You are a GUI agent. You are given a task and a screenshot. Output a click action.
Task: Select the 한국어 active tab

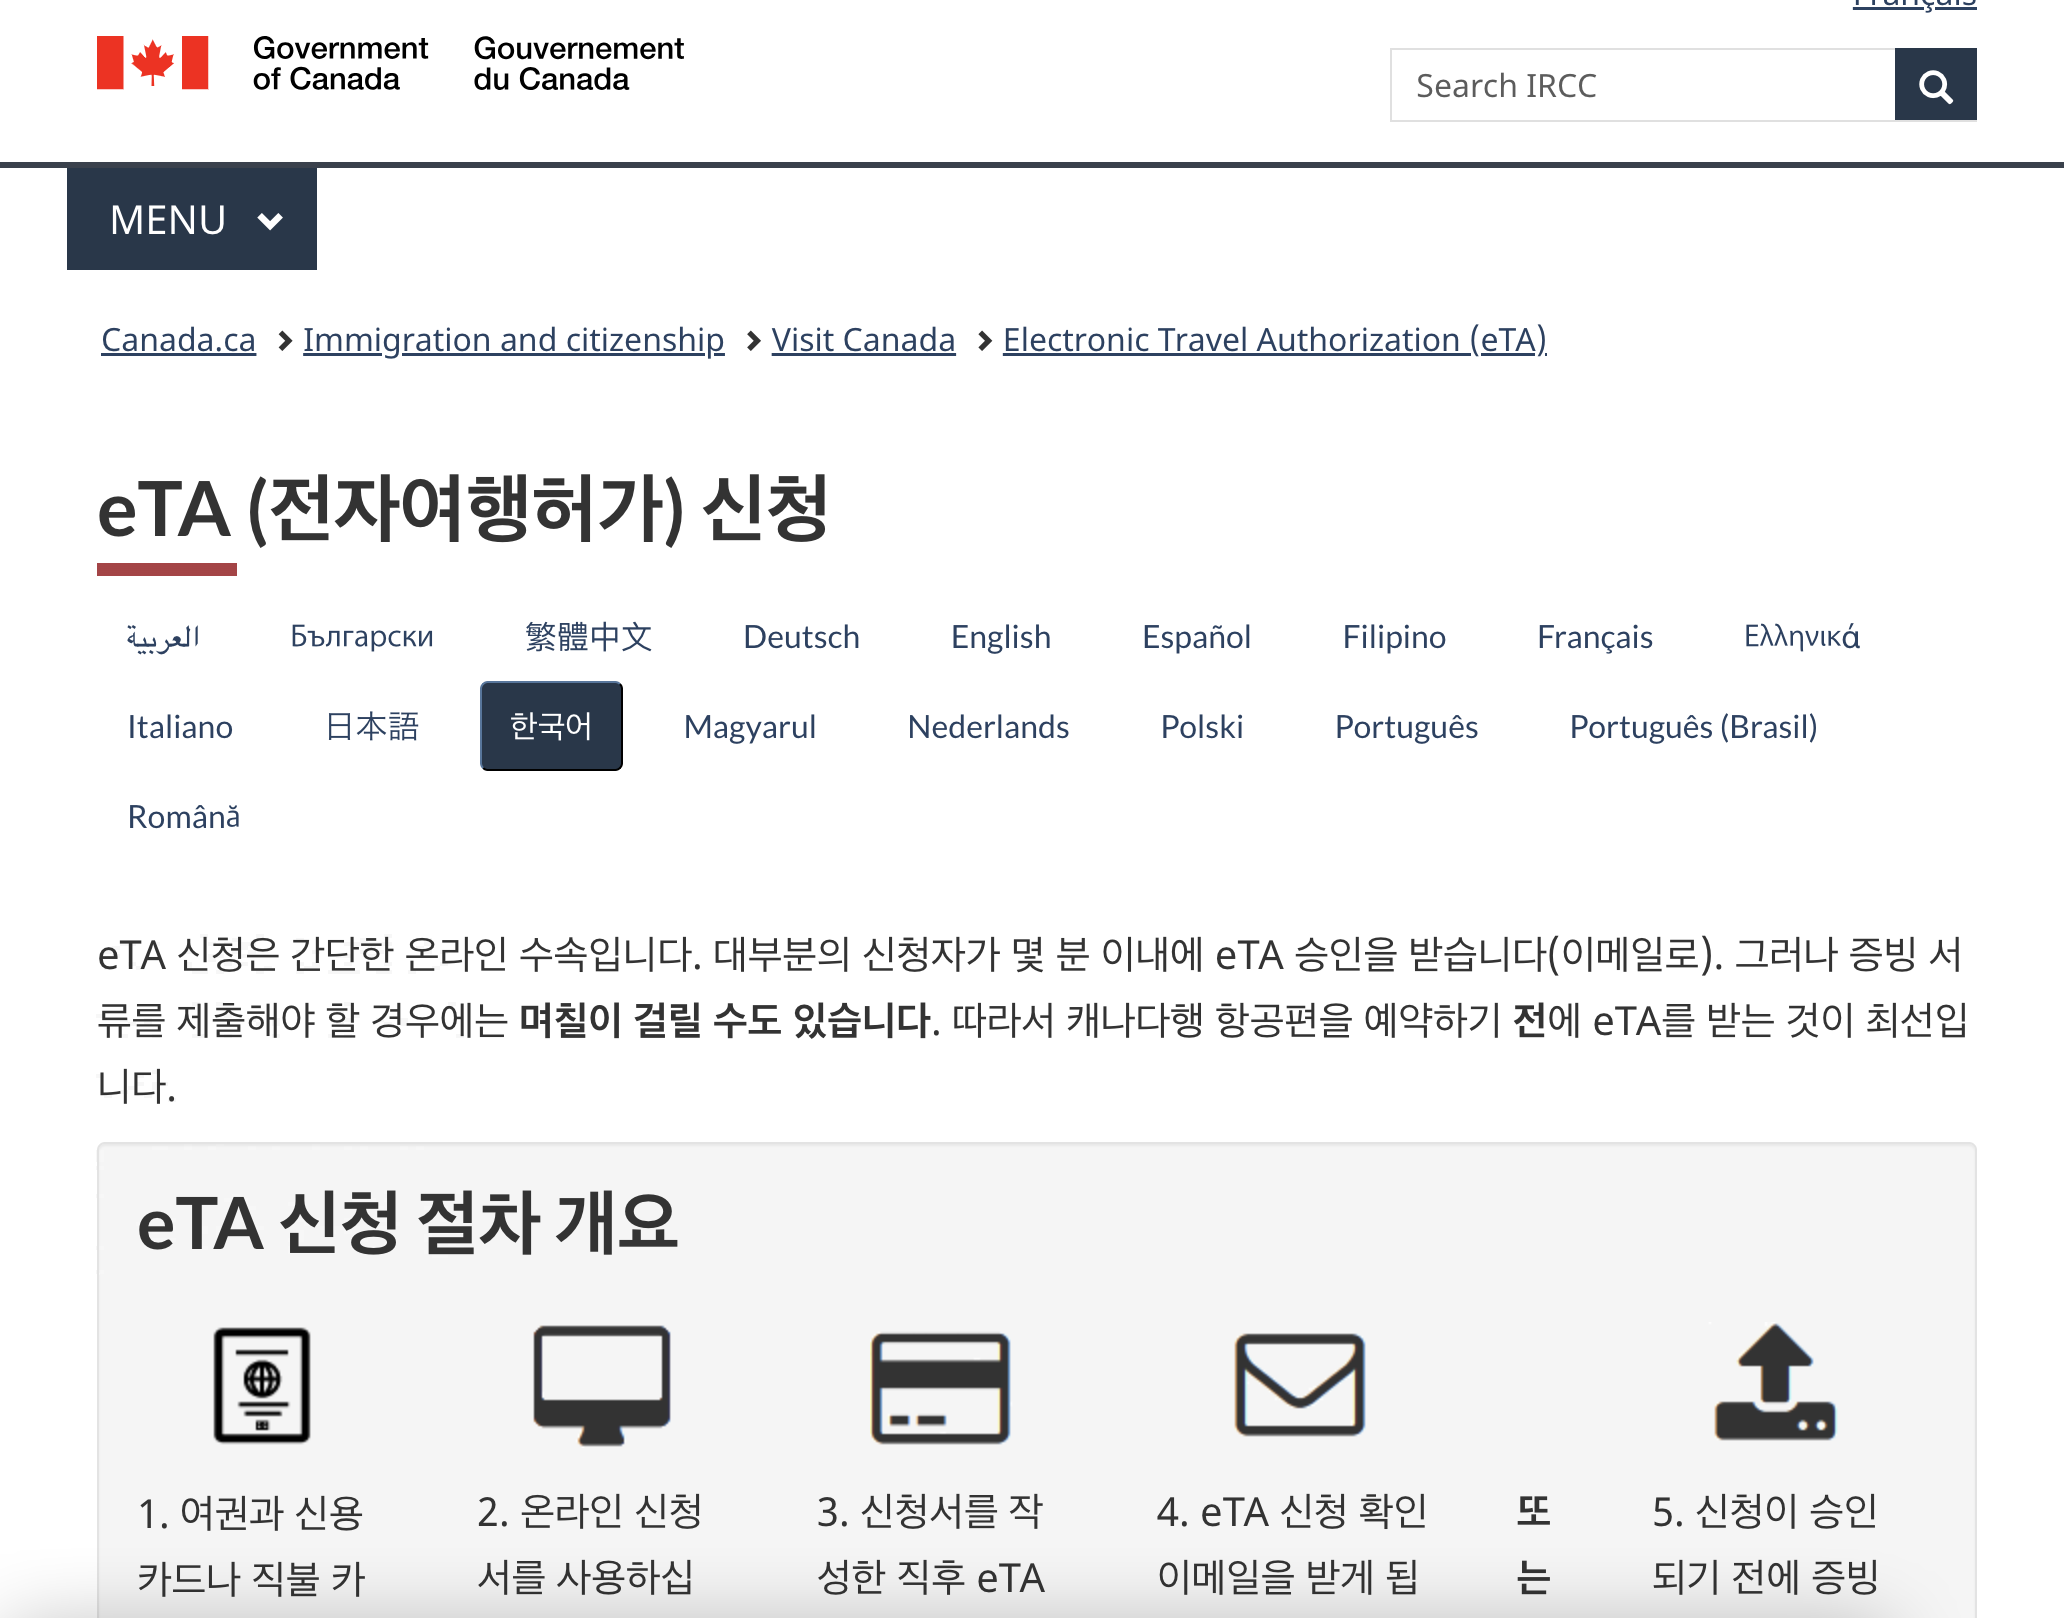[x=551, y=726]
